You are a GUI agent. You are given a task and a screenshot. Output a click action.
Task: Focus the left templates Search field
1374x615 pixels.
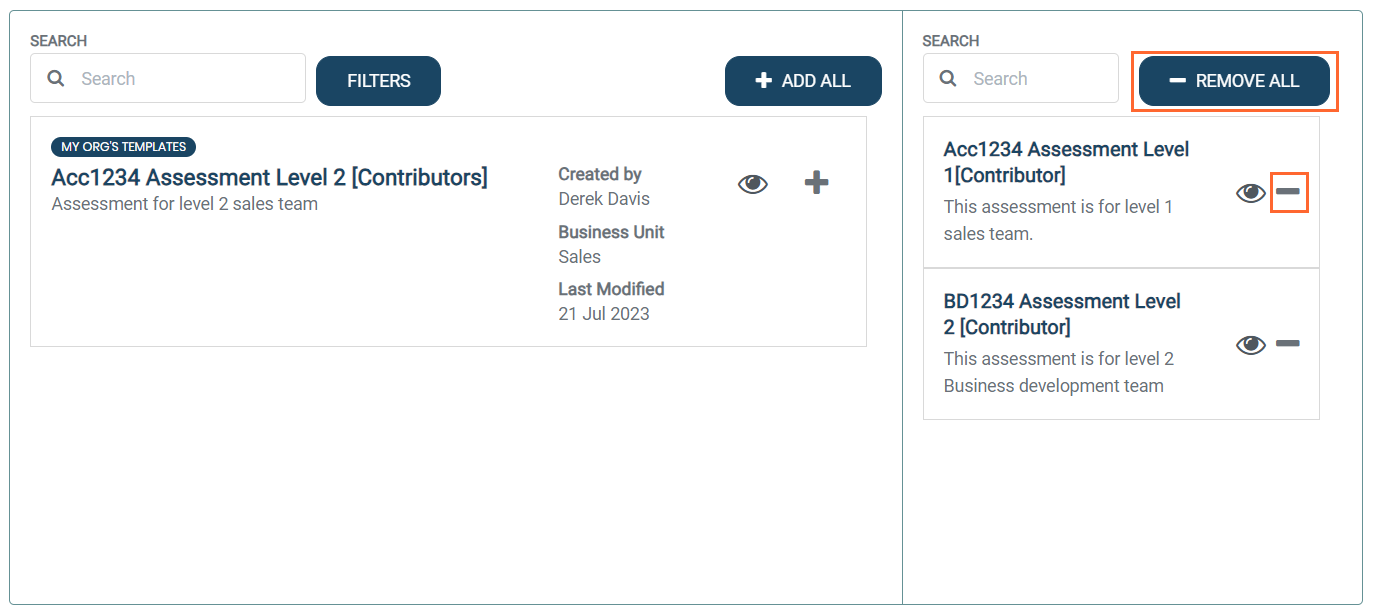coord(185,79)
